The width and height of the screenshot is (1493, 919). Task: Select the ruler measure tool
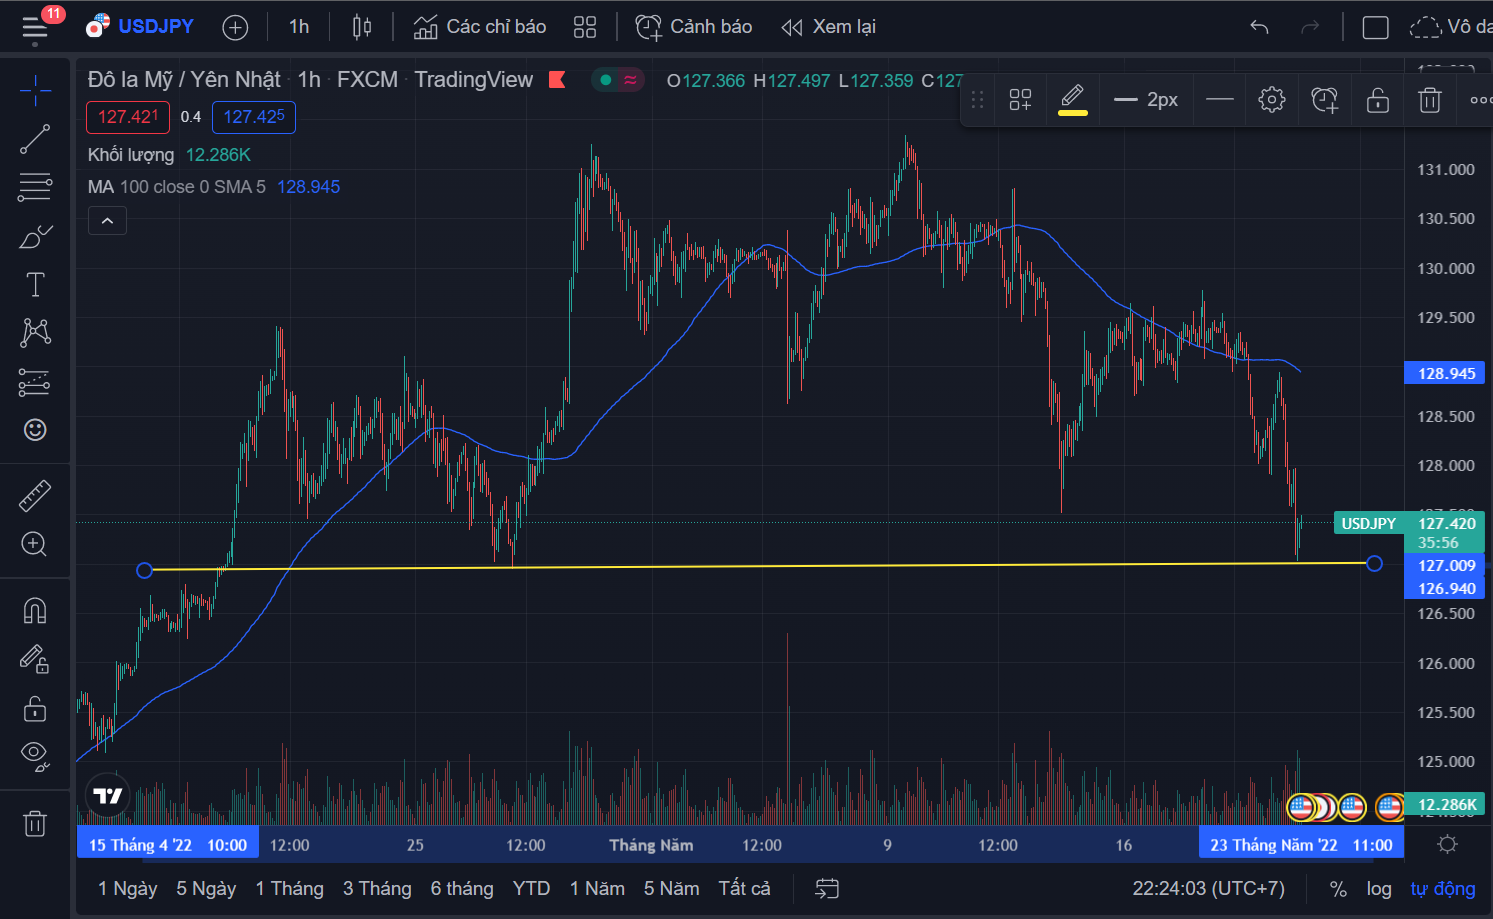[35, 496]
